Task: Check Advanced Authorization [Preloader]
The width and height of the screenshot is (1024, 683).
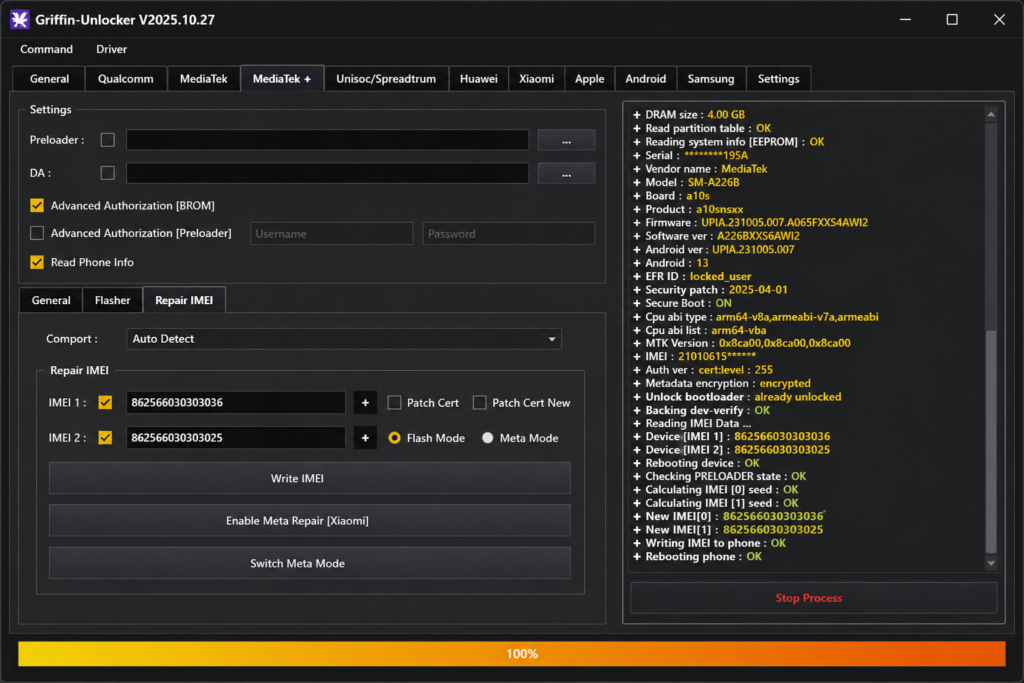Action: pos(37,233)
